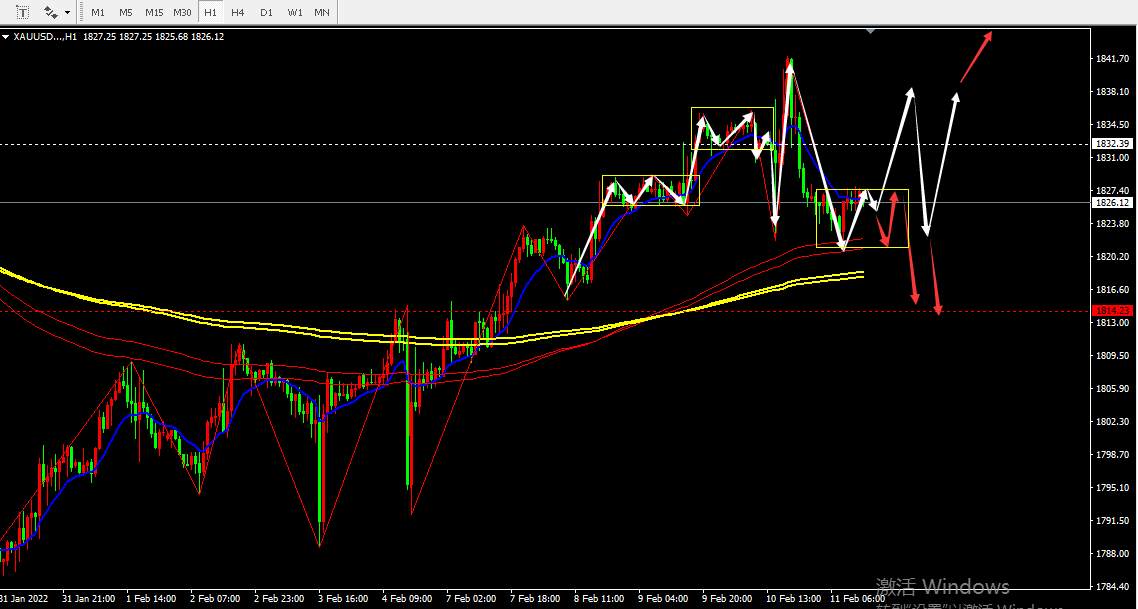Click the 1841.70 price scale value
This screenshot has height=609, width=1138.
click(x=1111, y=59)
